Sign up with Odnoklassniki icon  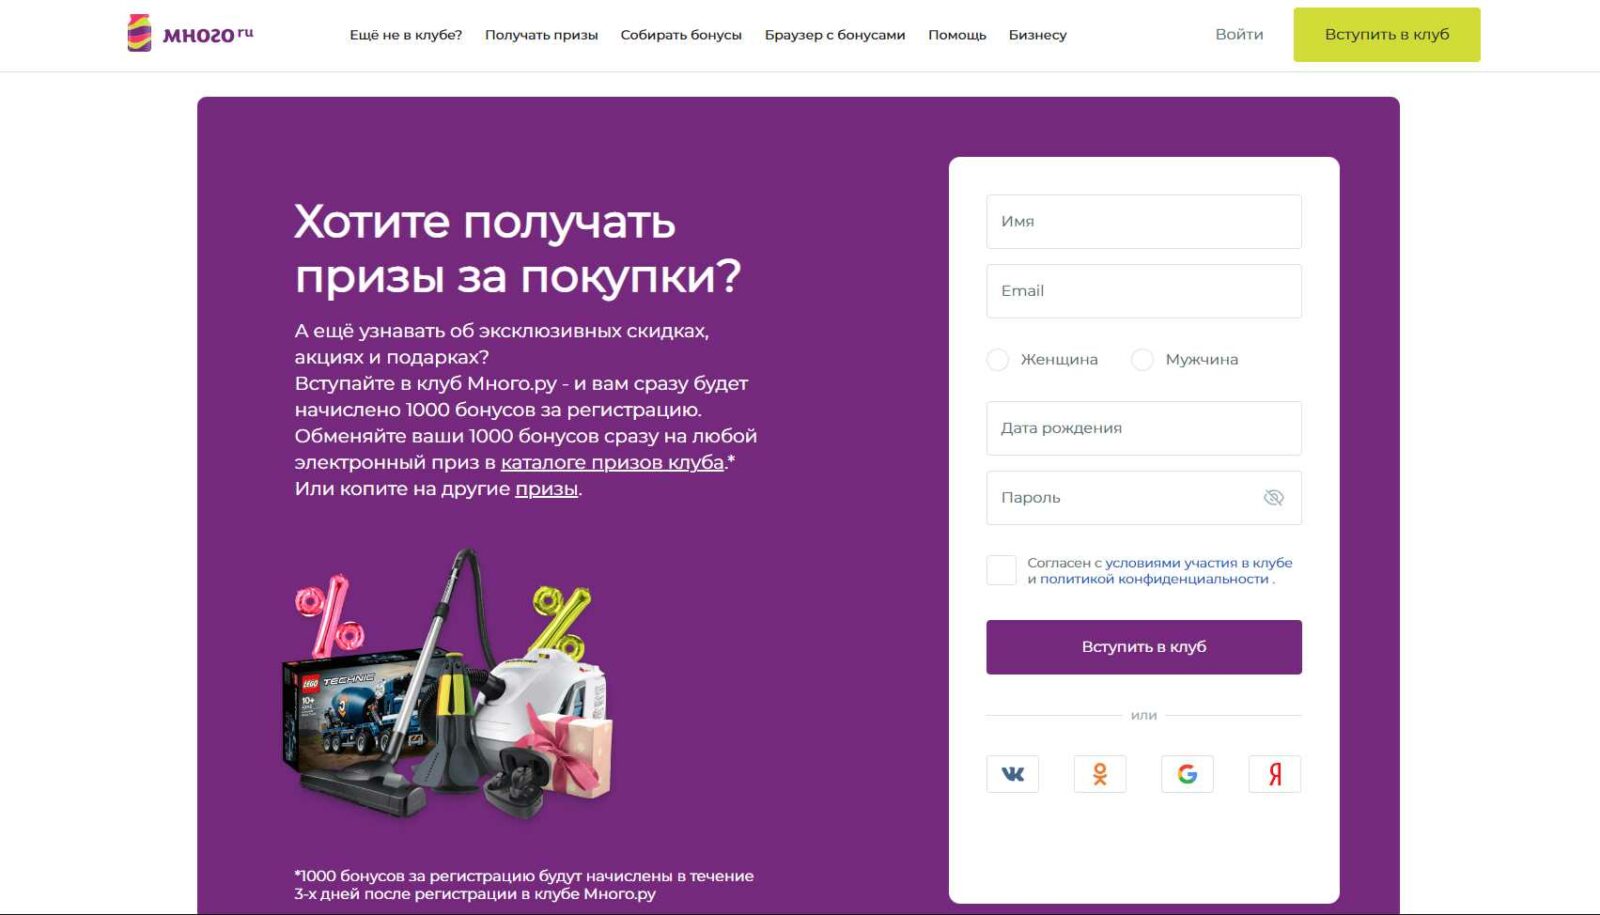[x=1100, y=774]
